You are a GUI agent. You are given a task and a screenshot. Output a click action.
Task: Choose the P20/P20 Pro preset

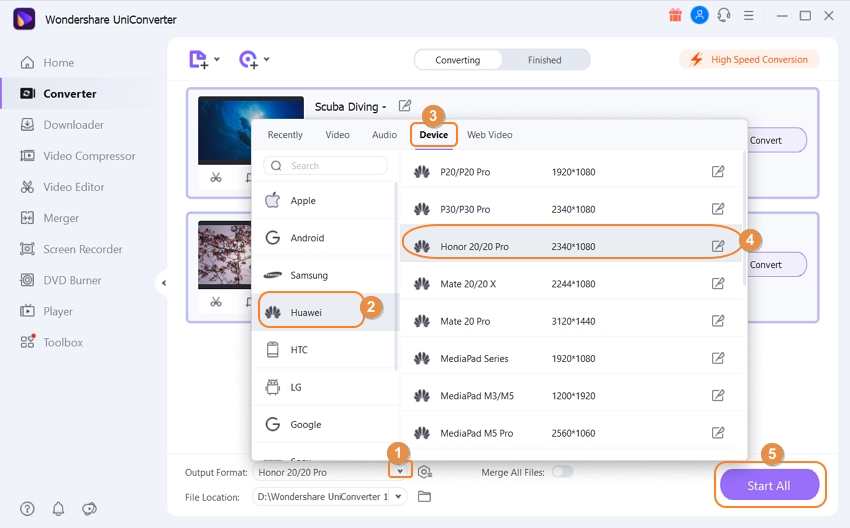click(570, 172)
